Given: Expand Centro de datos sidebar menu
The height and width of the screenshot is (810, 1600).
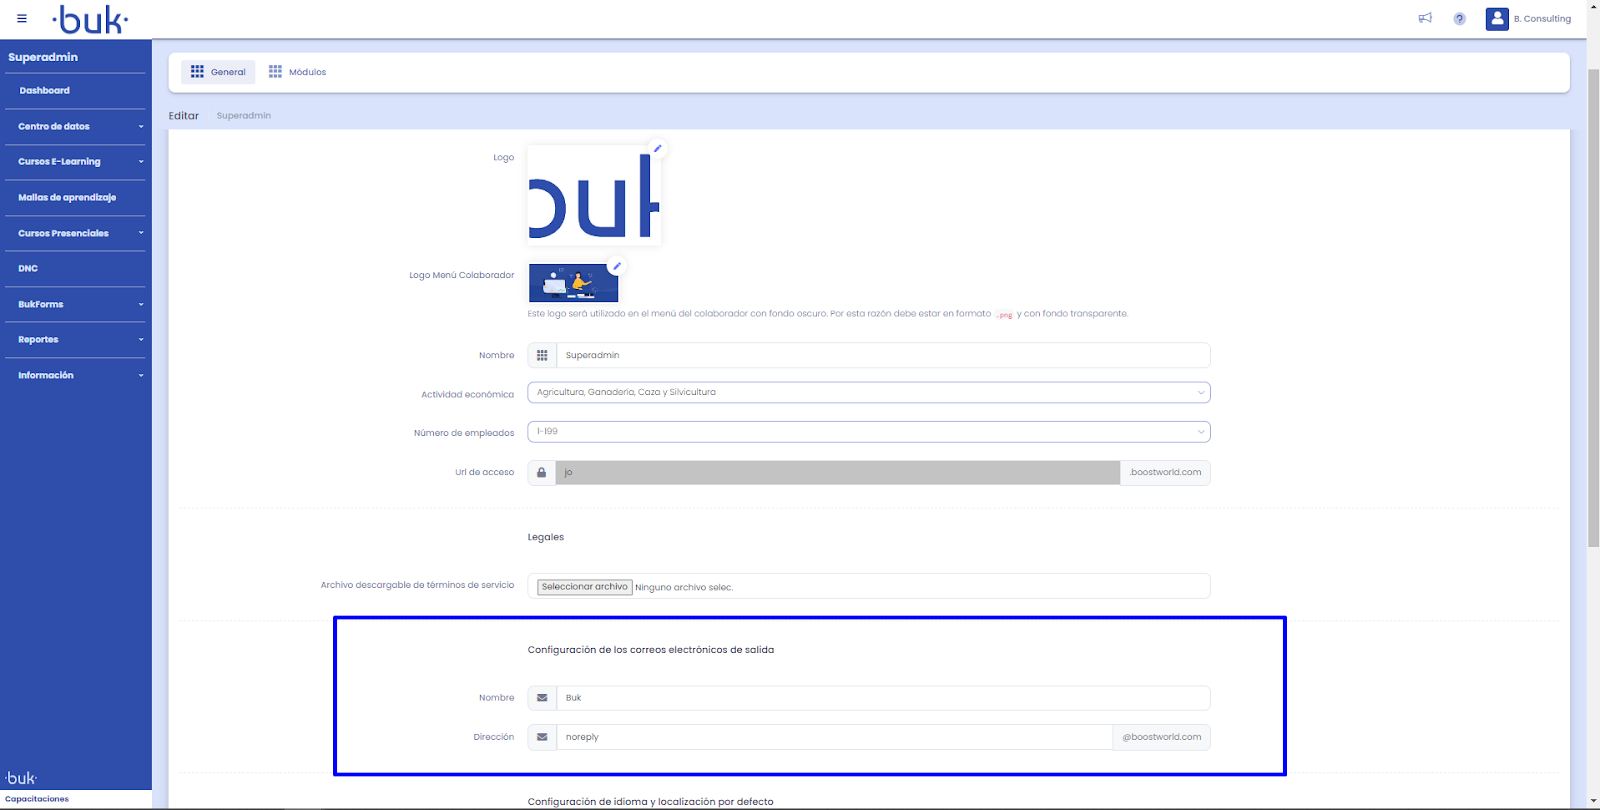Looking at the screenshot, I should coord(75,127).
